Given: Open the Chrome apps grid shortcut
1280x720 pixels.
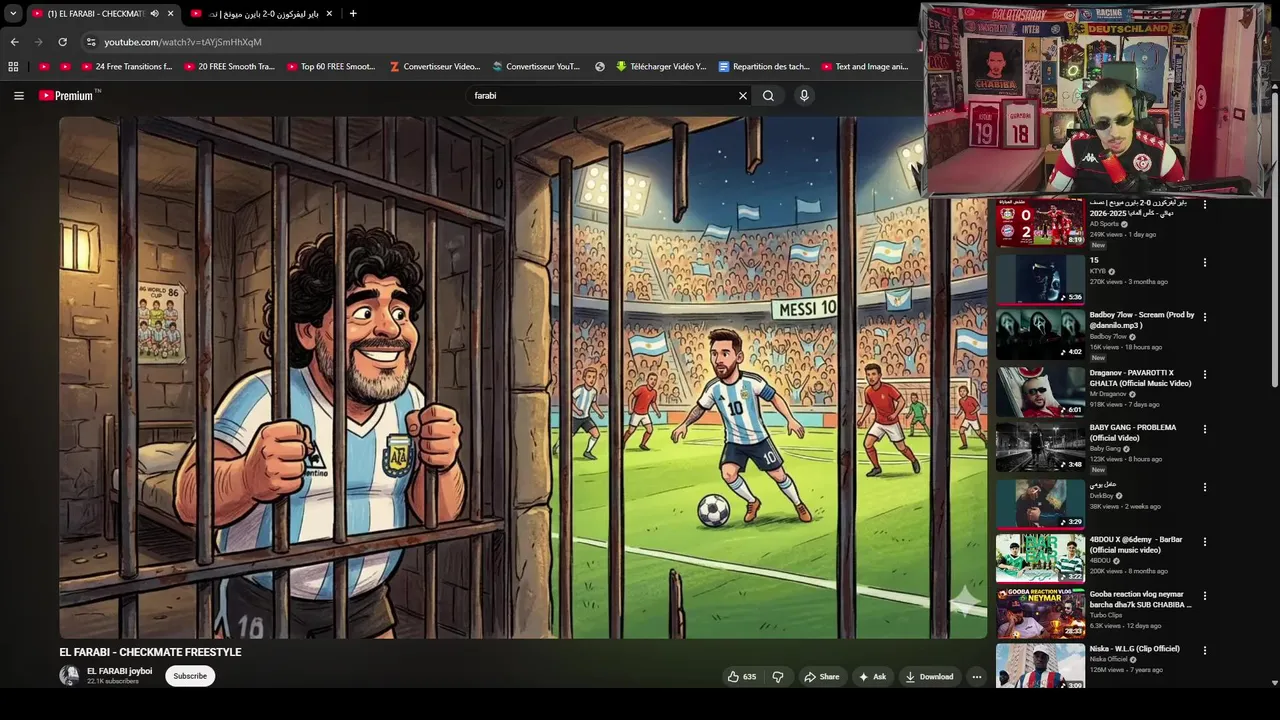Looking at the screenshot, I should pos(13,67).
